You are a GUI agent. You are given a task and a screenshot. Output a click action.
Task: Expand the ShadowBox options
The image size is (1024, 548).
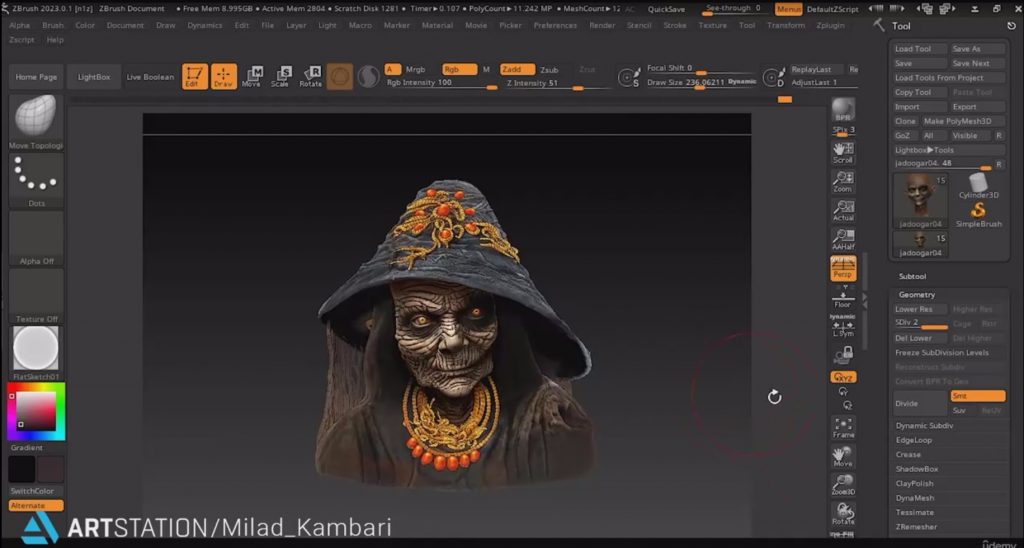(917, 469)
